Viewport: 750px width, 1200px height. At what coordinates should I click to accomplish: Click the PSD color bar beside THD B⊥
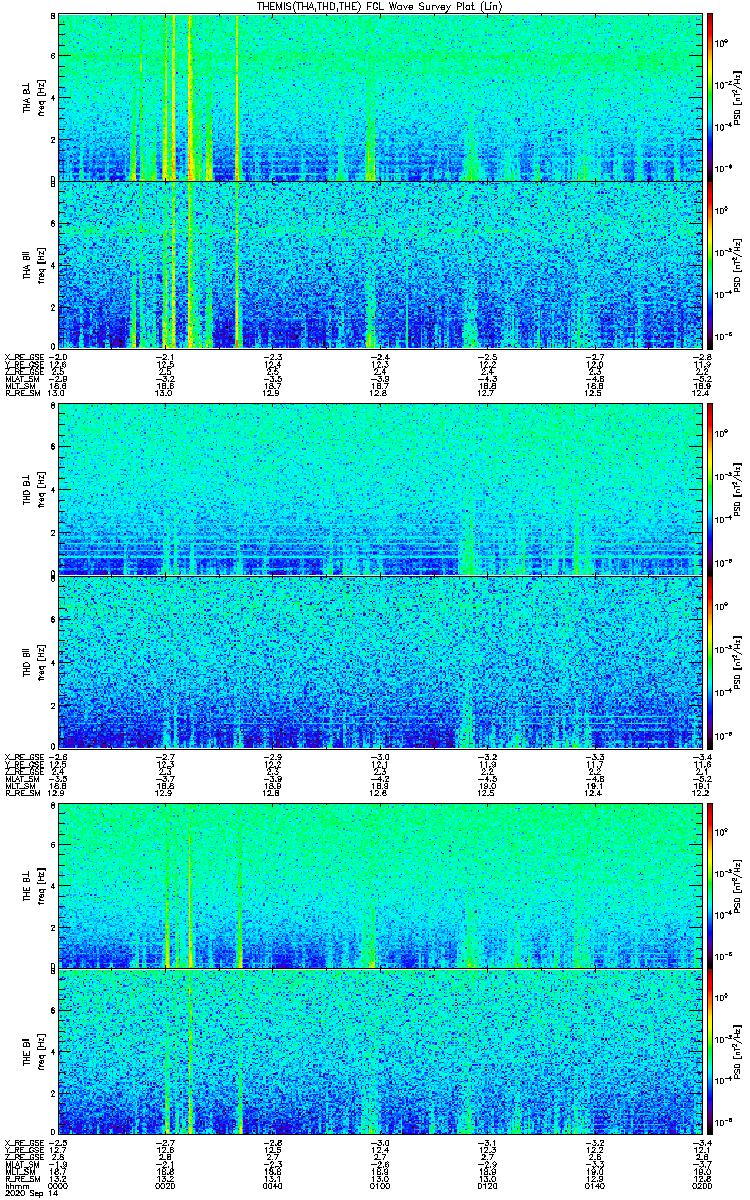click(710, 489)
